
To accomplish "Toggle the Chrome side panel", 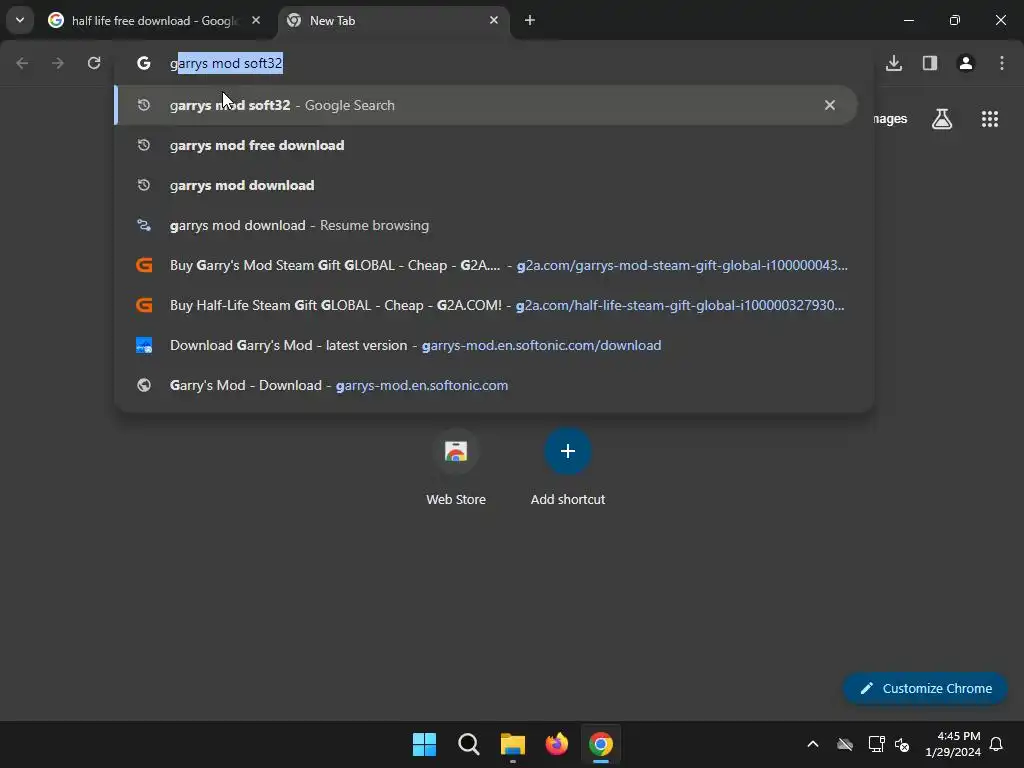I will pyautogui.click(x=930, y=63).
